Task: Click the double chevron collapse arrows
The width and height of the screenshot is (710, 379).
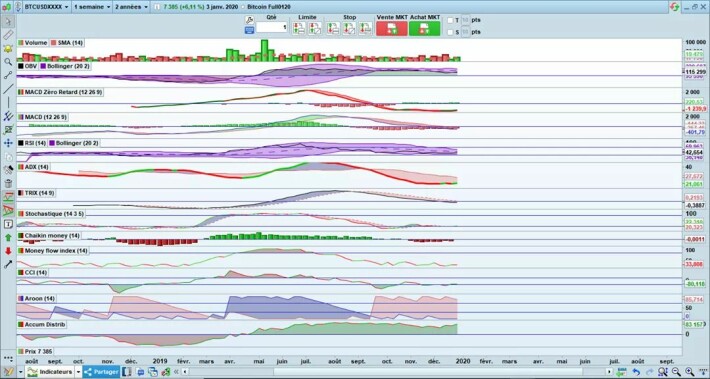Action: (x=178, y=372)
